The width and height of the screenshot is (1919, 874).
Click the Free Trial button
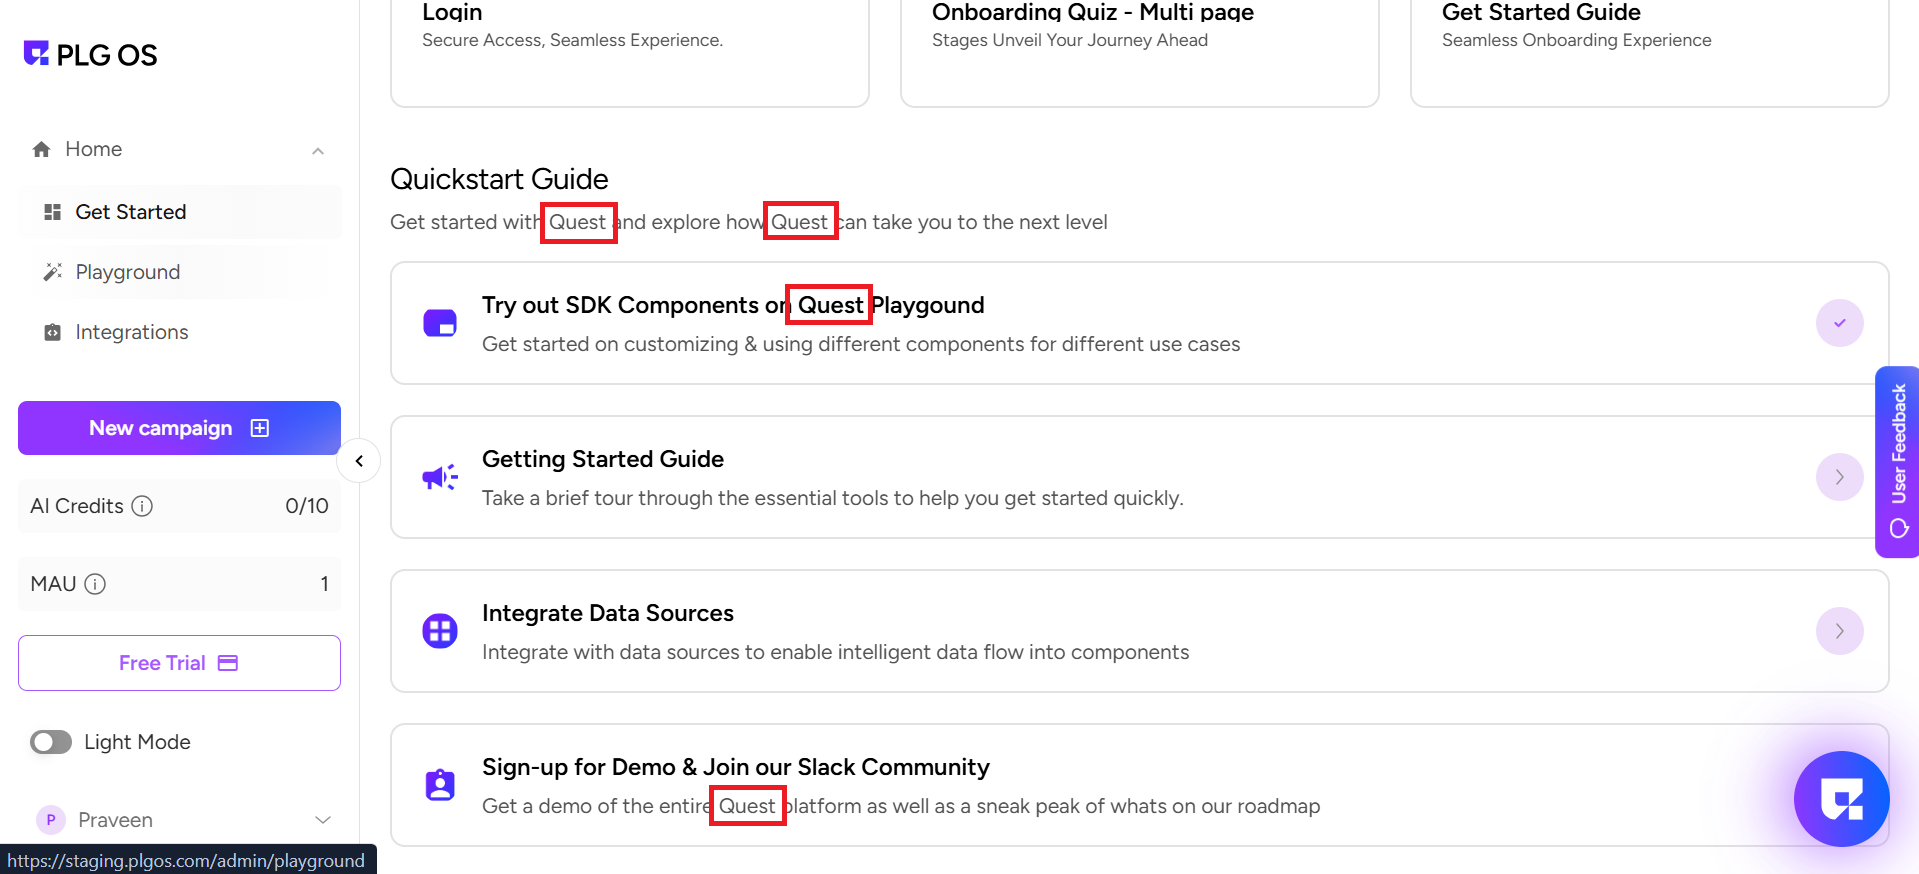click(179, 663)
